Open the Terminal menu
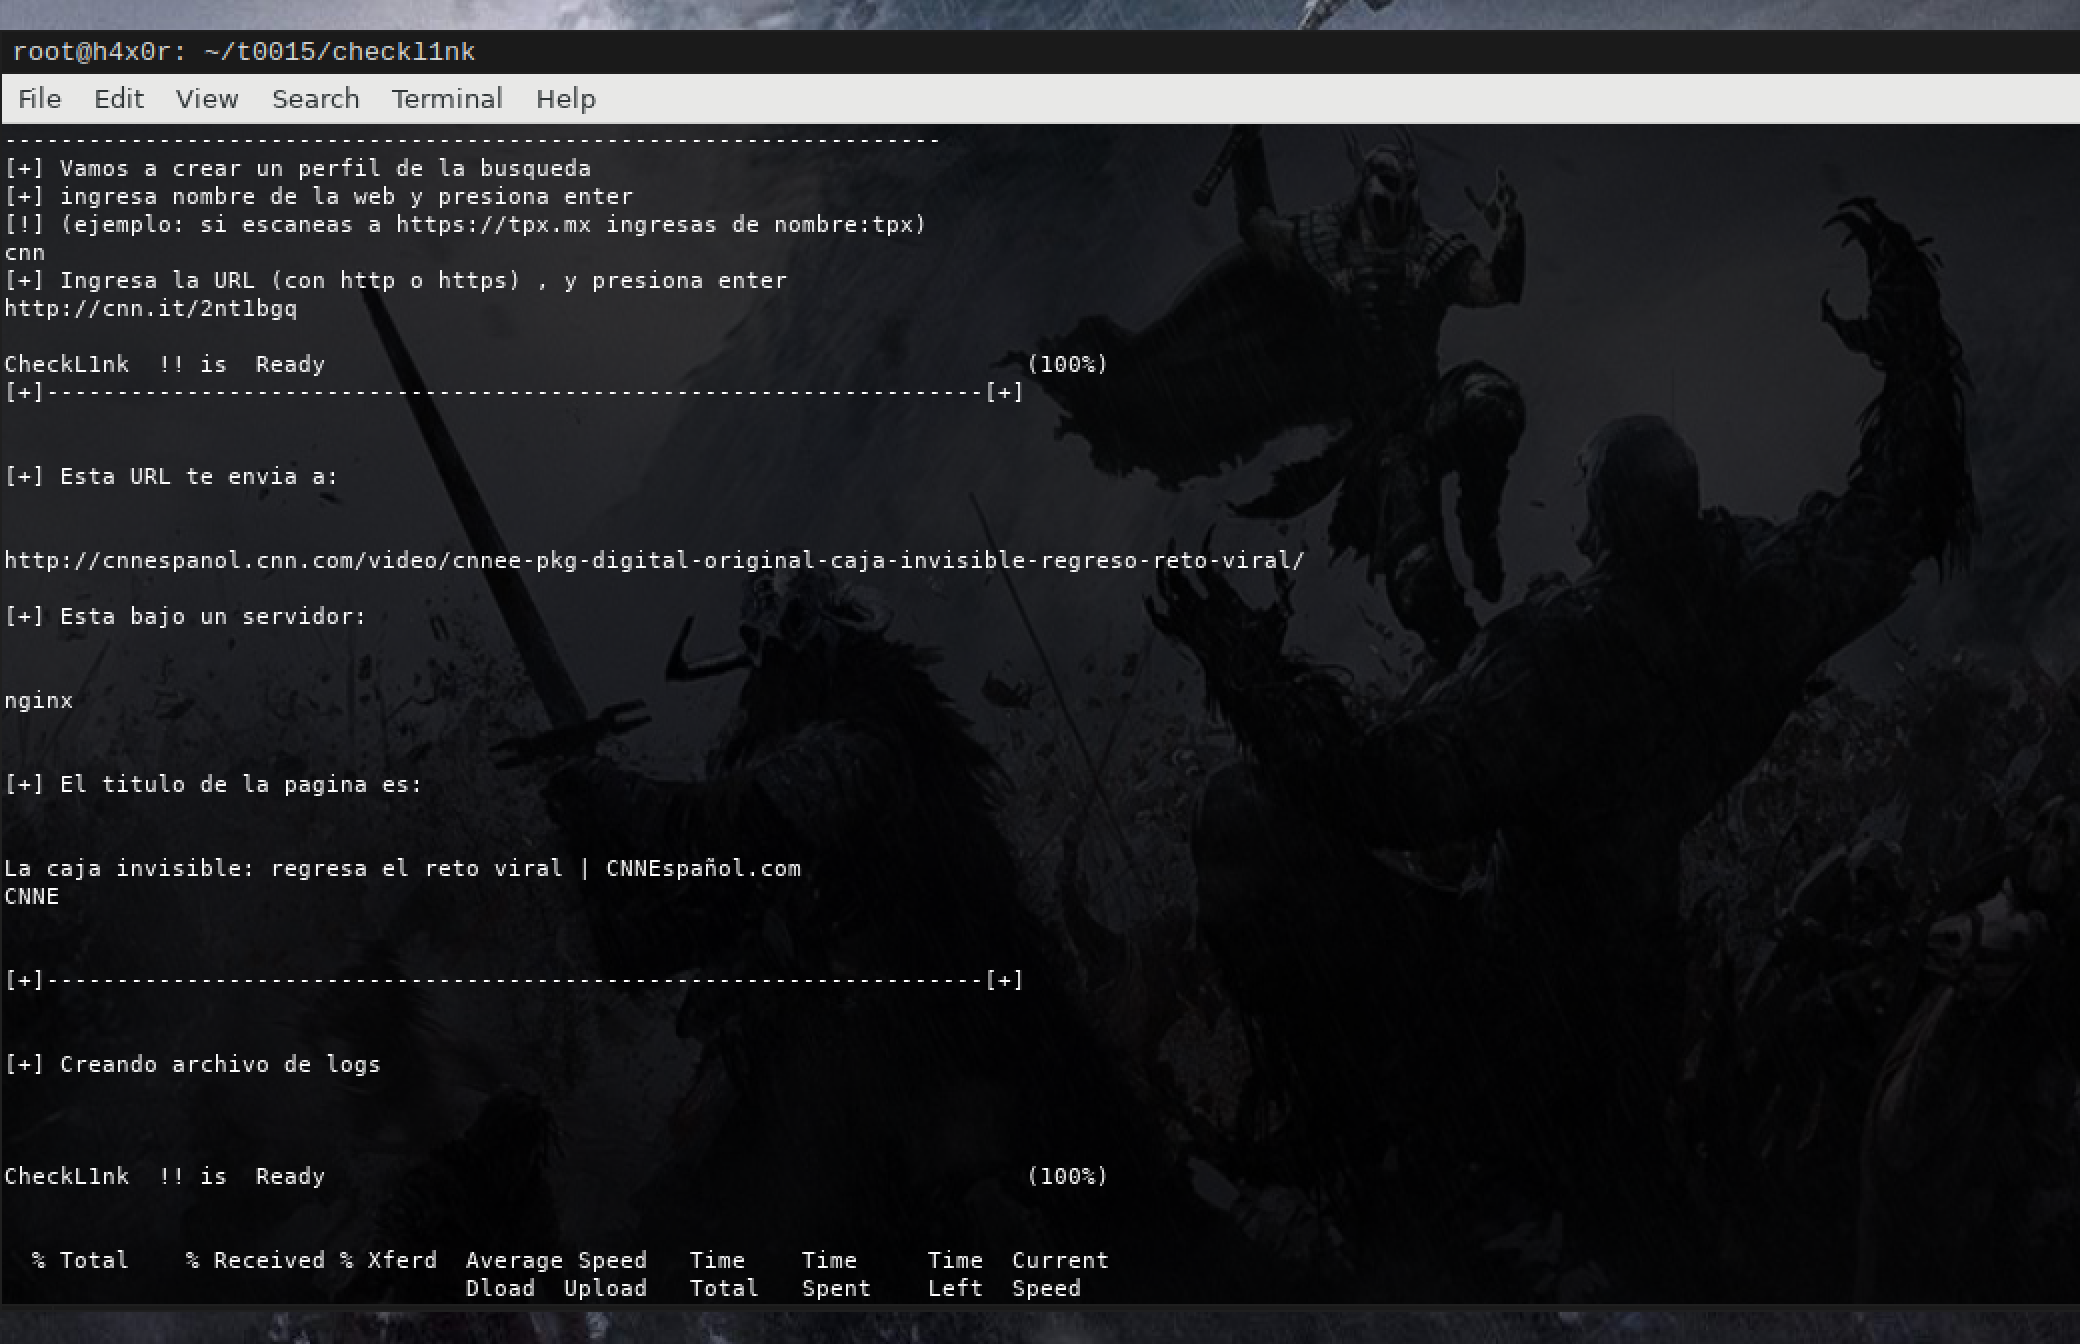Screen dimensions: 2080x1344 click(447, 99)
